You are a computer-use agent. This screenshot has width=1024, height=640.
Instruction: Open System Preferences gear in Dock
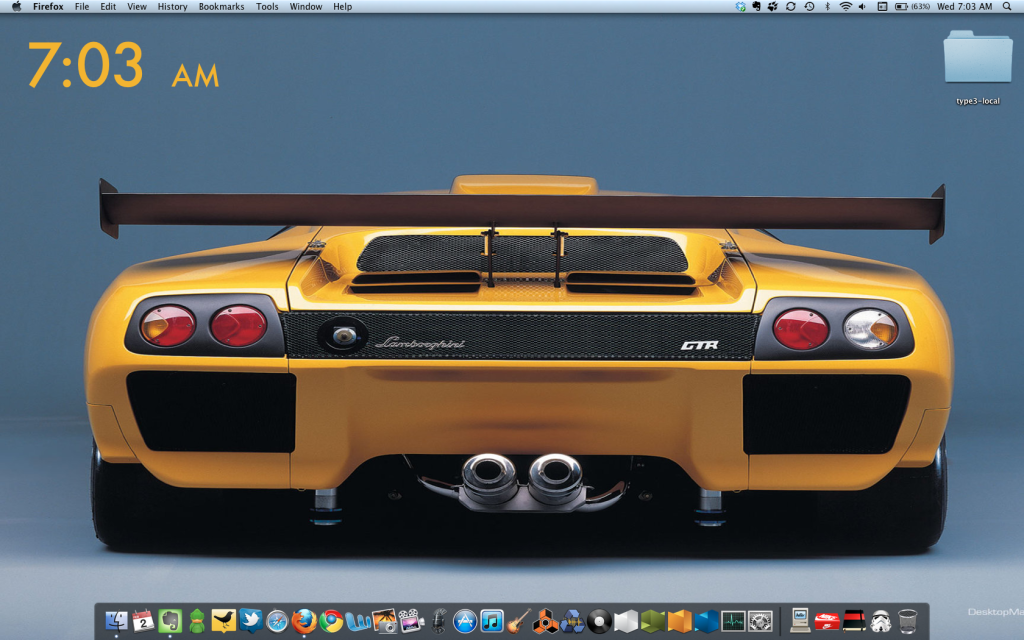pyautogui.click(x=760, y=621)
